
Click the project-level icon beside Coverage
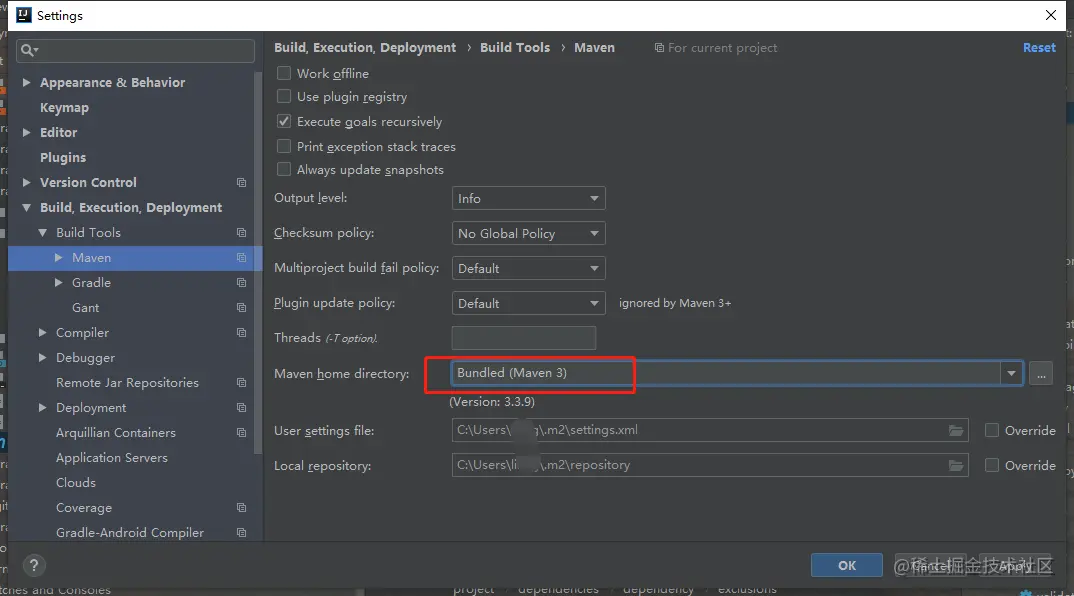coord(241,508)
